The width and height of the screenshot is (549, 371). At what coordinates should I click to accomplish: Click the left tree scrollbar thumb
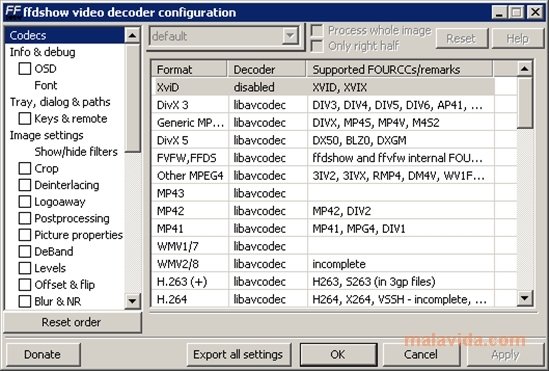point(132,98)
